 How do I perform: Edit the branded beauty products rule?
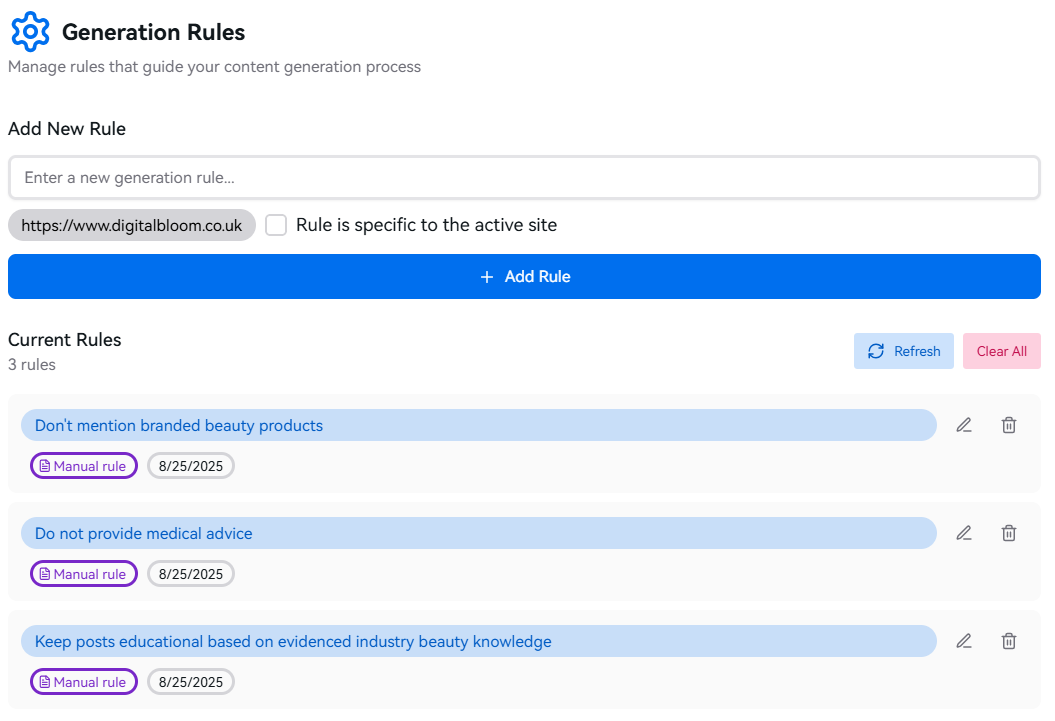[963, 425]
